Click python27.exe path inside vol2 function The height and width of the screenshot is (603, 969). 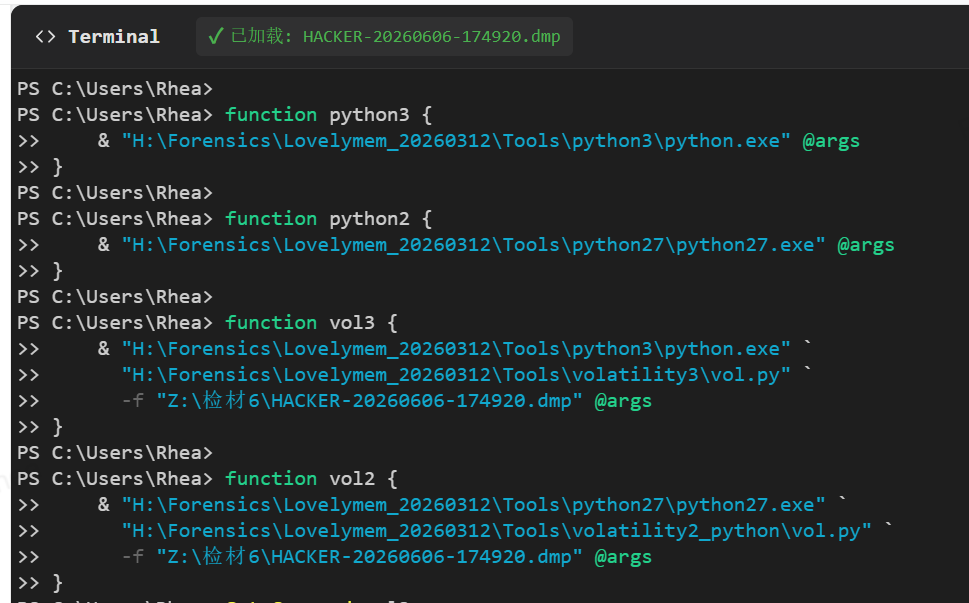coord(473,505)
